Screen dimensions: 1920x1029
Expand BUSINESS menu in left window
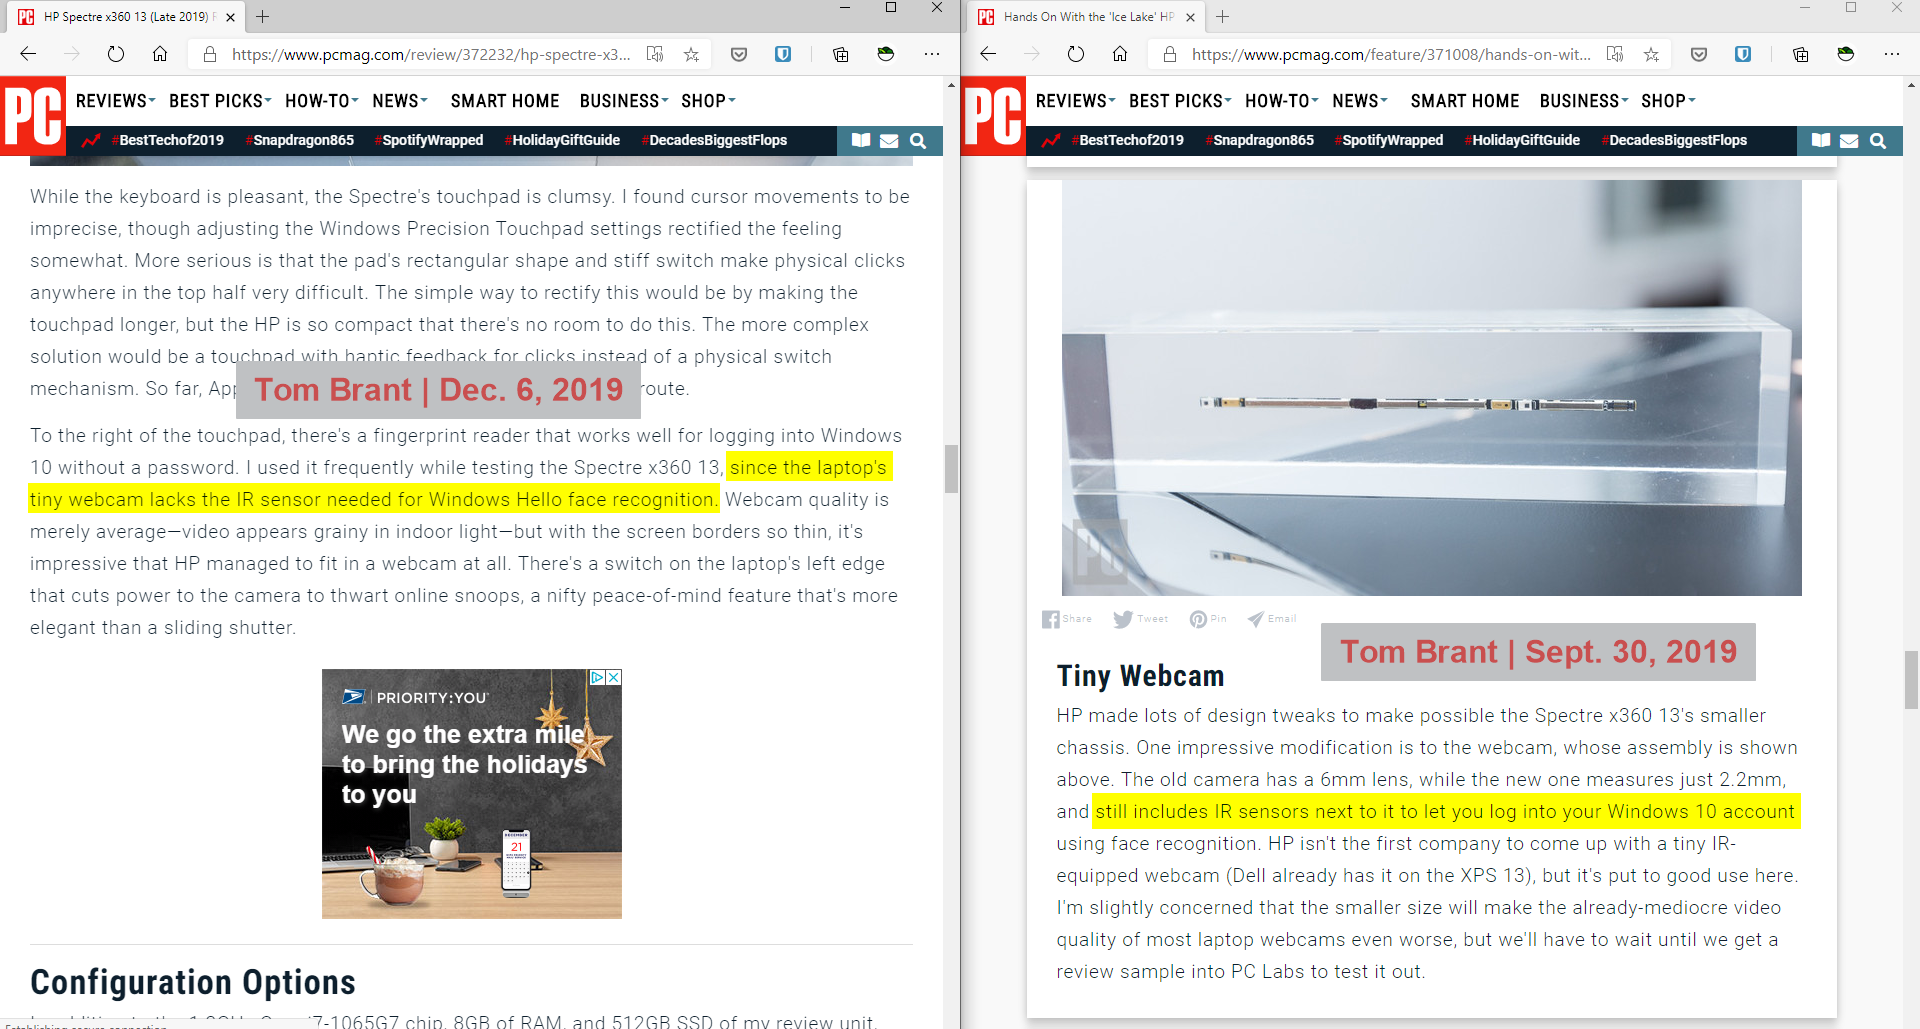pyautogui.click(x=624, y=101)
